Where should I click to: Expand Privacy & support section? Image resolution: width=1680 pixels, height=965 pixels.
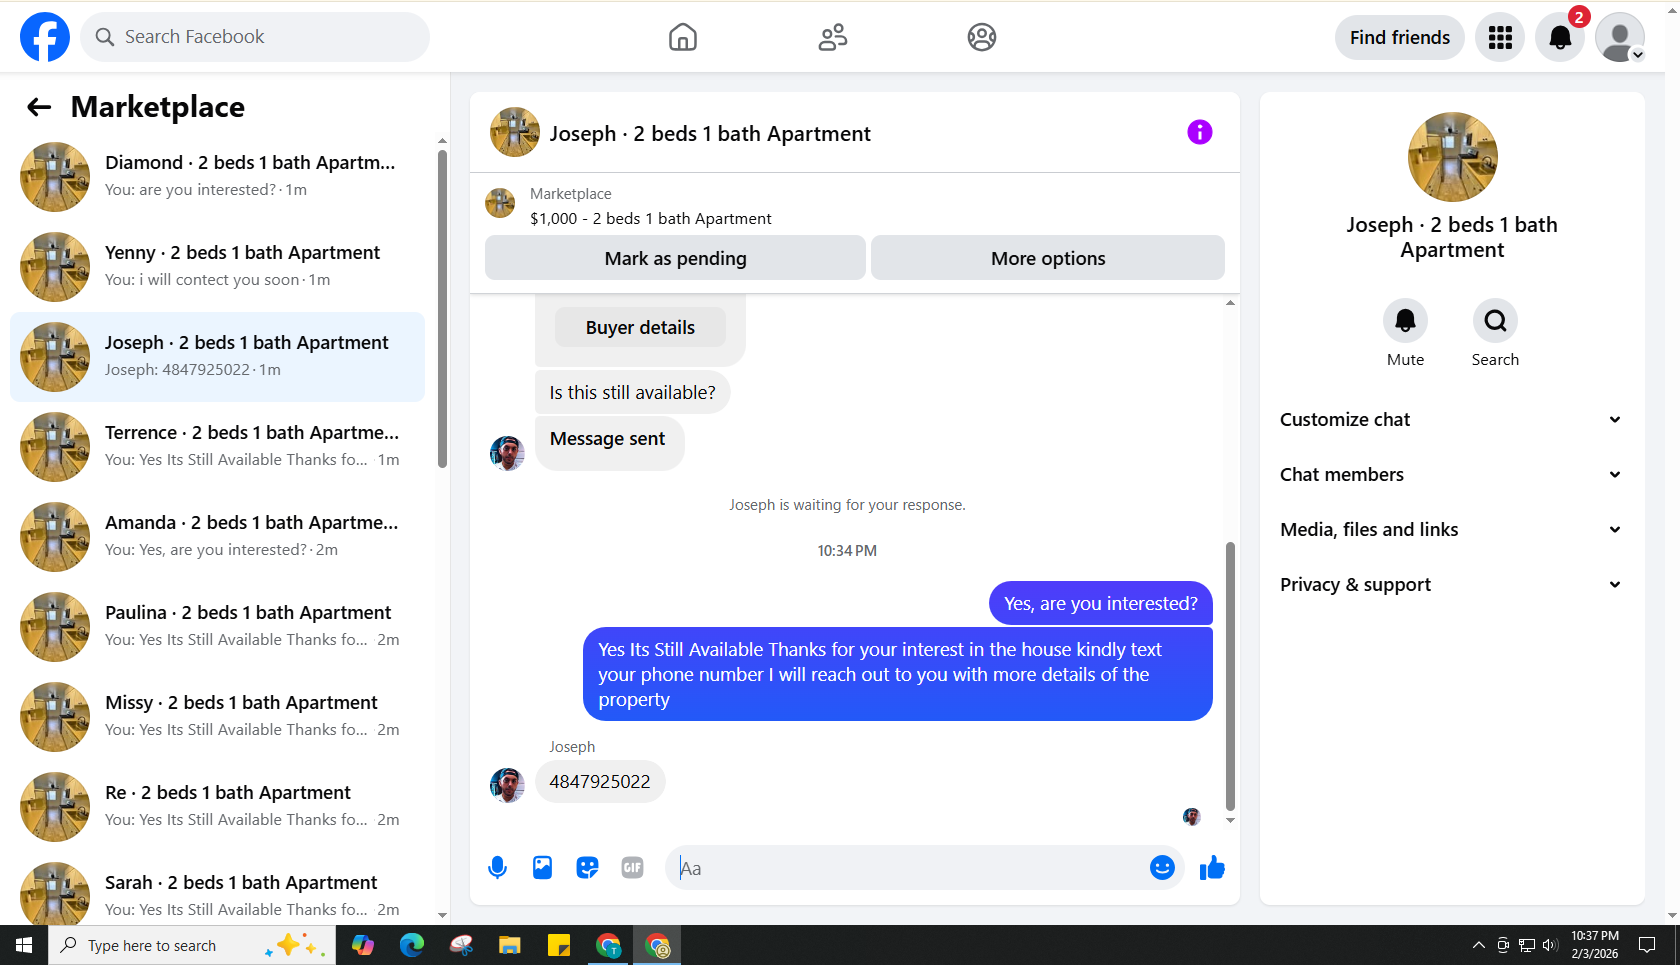[x=1451, y=585]
